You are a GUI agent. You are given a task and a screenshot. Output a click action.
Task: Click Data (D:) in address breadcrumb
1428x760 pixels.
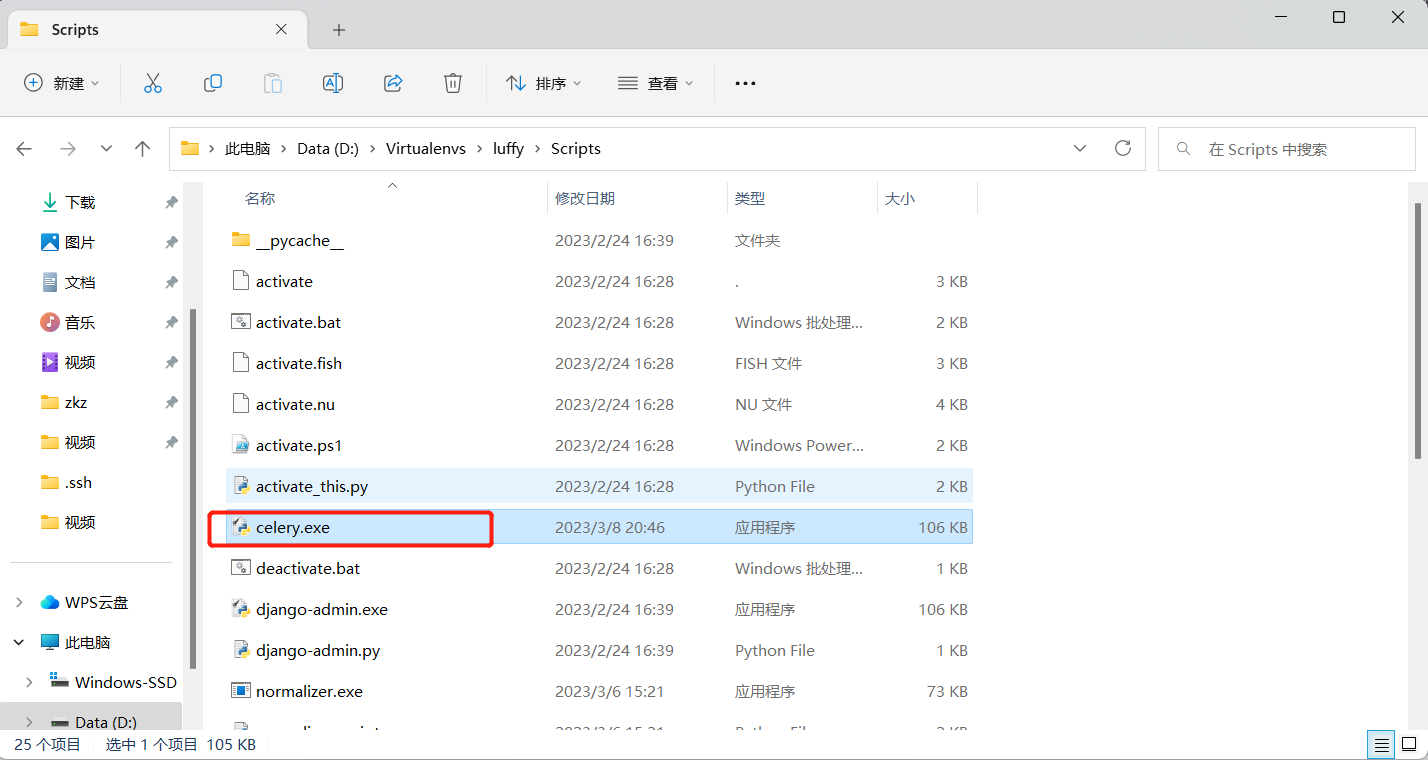(328, 149)
